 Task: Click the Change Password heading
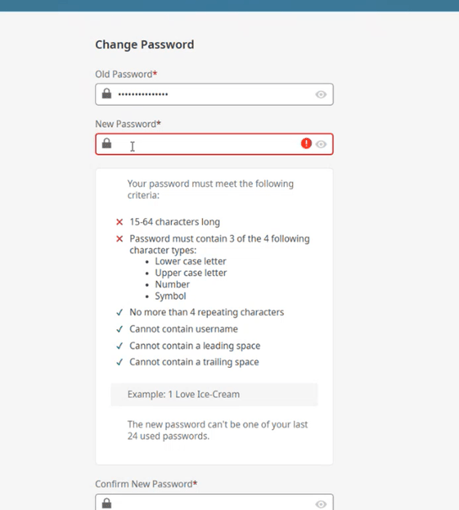coord(145,45)
